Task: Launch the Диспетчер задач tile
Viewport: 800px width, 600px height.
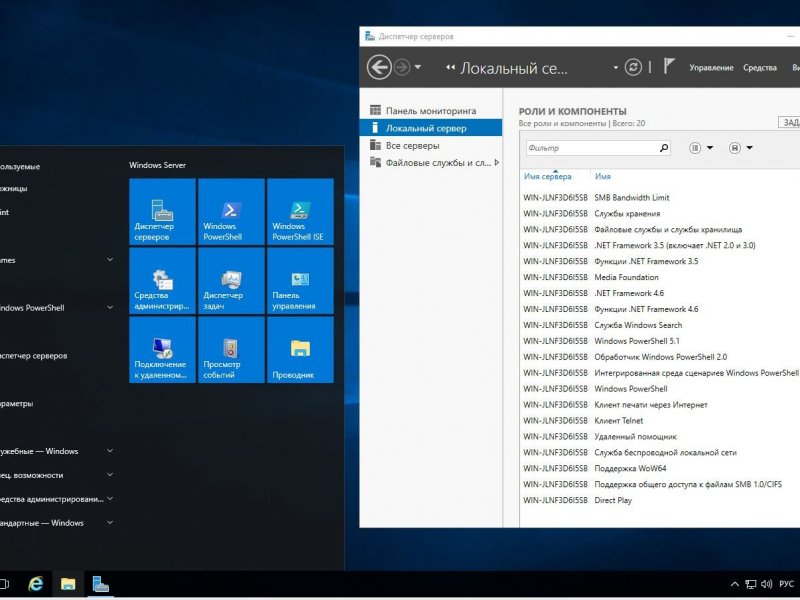Action: tap(231, 281)
